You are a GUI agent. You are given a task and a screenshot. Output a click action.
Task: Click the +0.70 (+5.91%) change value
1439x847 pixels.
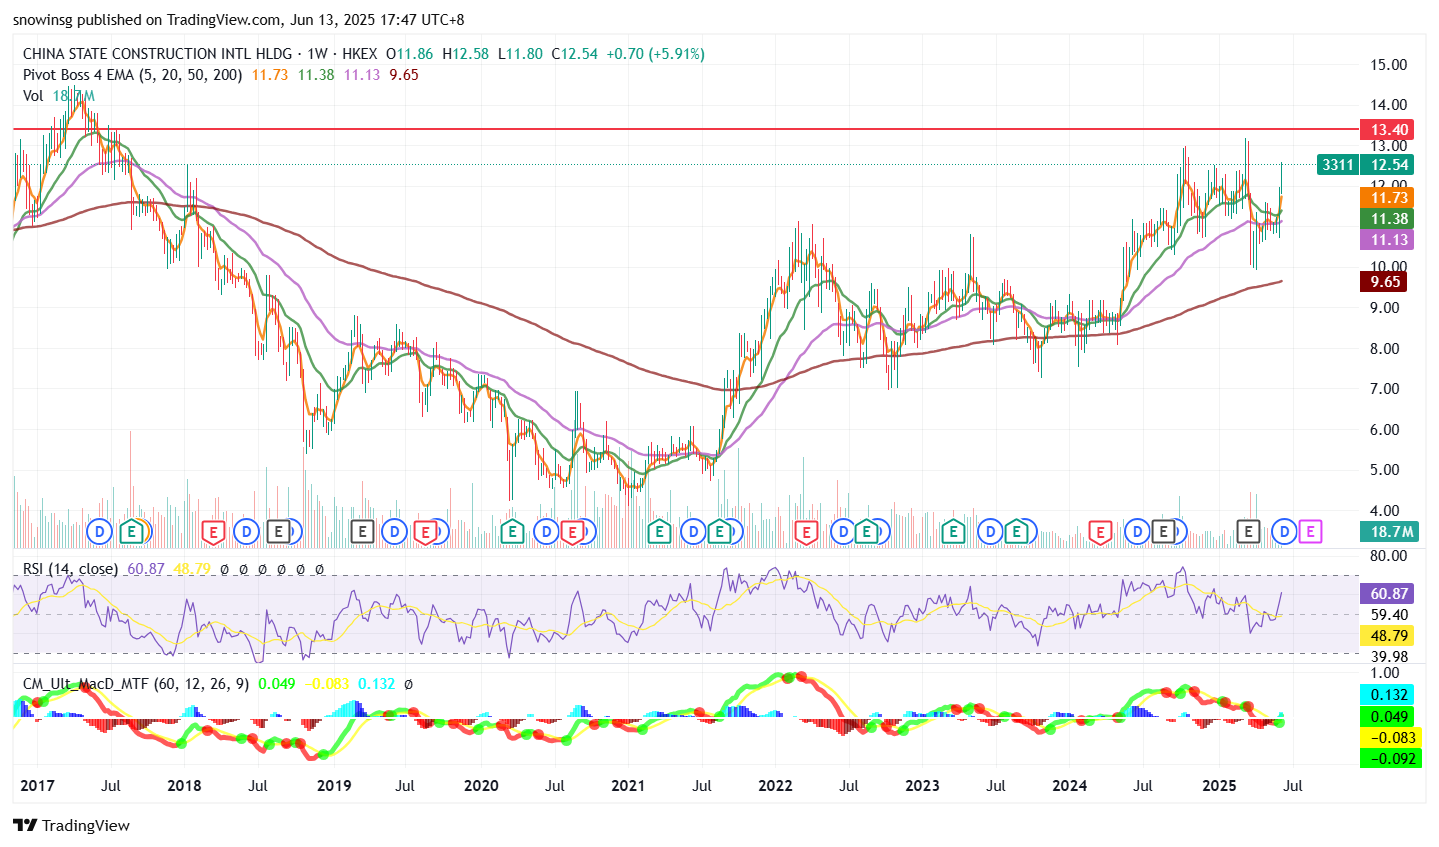pyautogui.click(x=655, y=54)
